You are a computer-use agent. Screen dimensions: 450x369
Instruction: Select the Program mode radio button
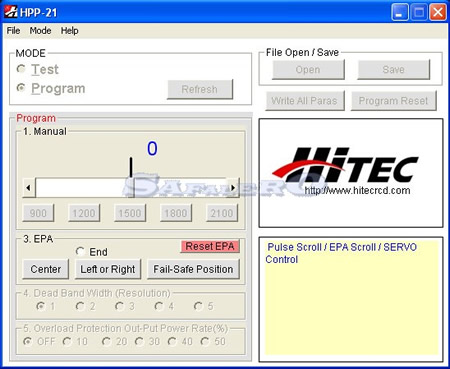click(21, 88)
